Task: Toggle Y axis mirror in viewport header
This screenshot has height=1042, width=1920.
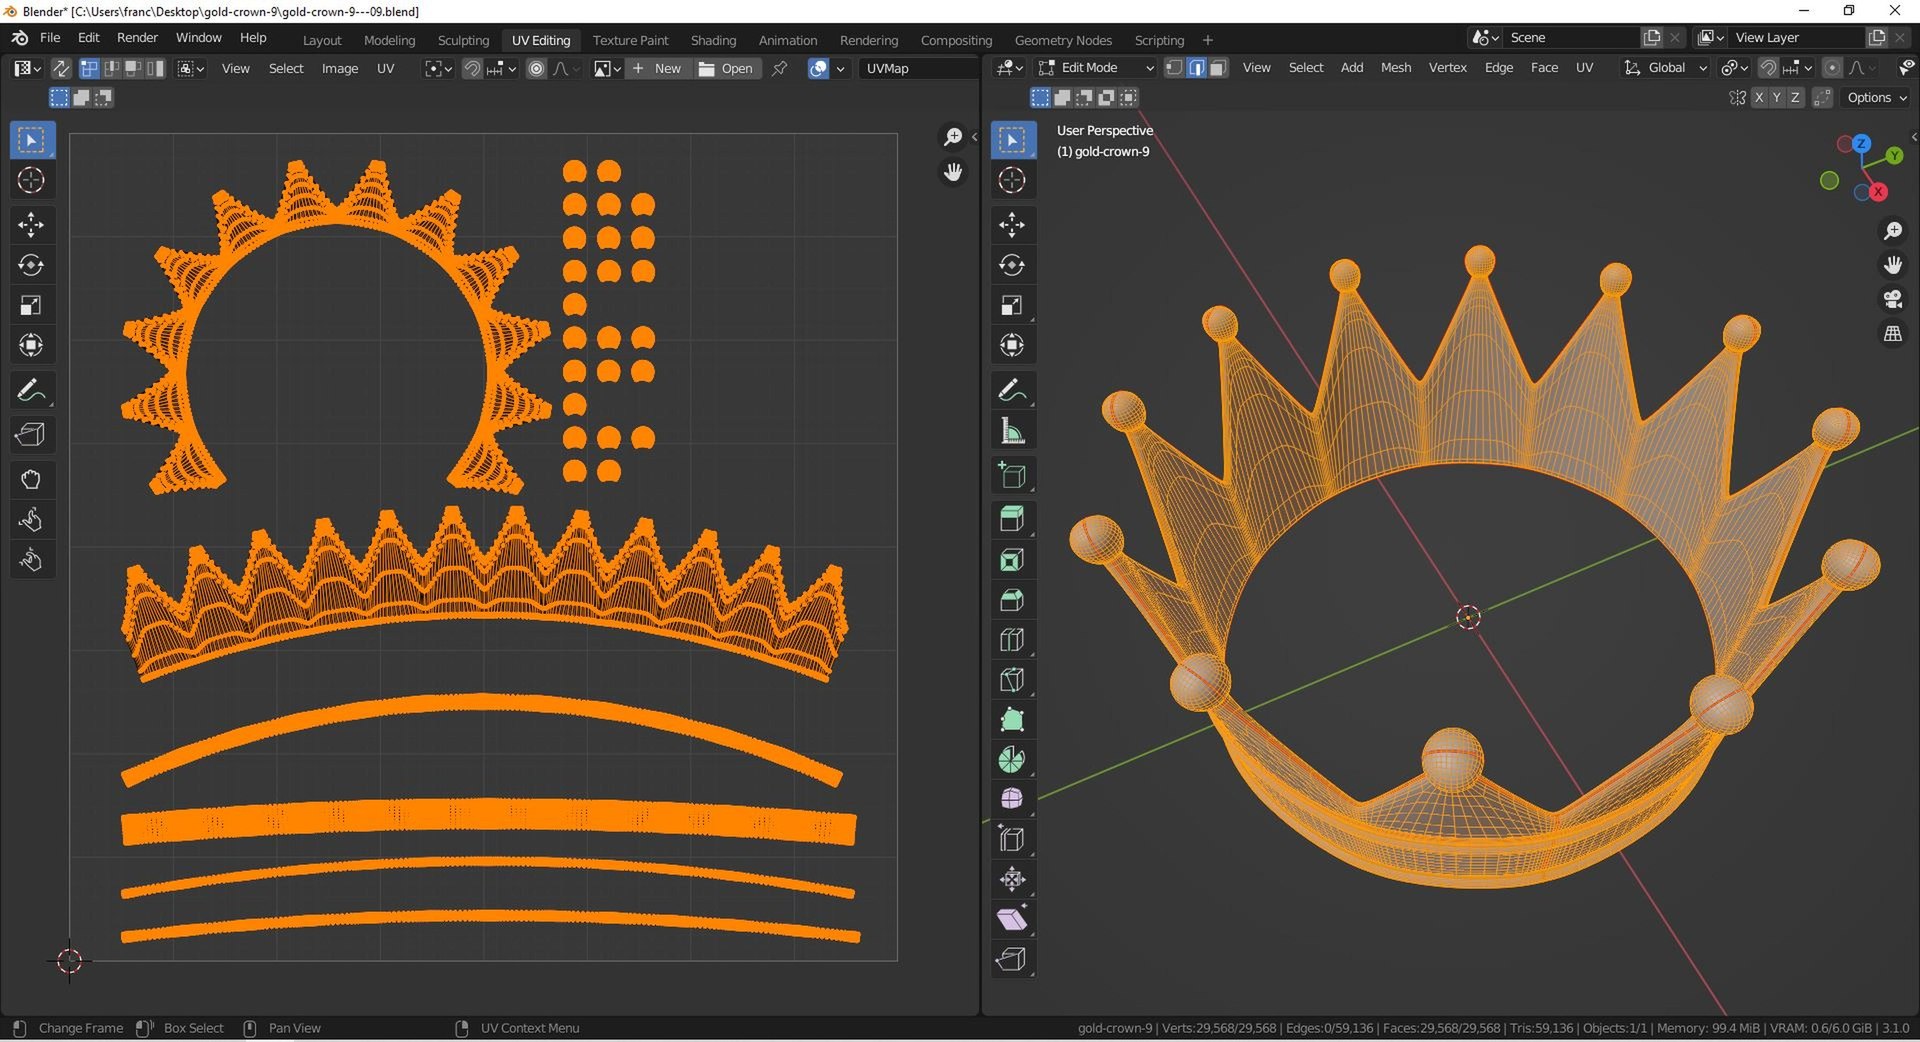Action: pos(1777,98)
